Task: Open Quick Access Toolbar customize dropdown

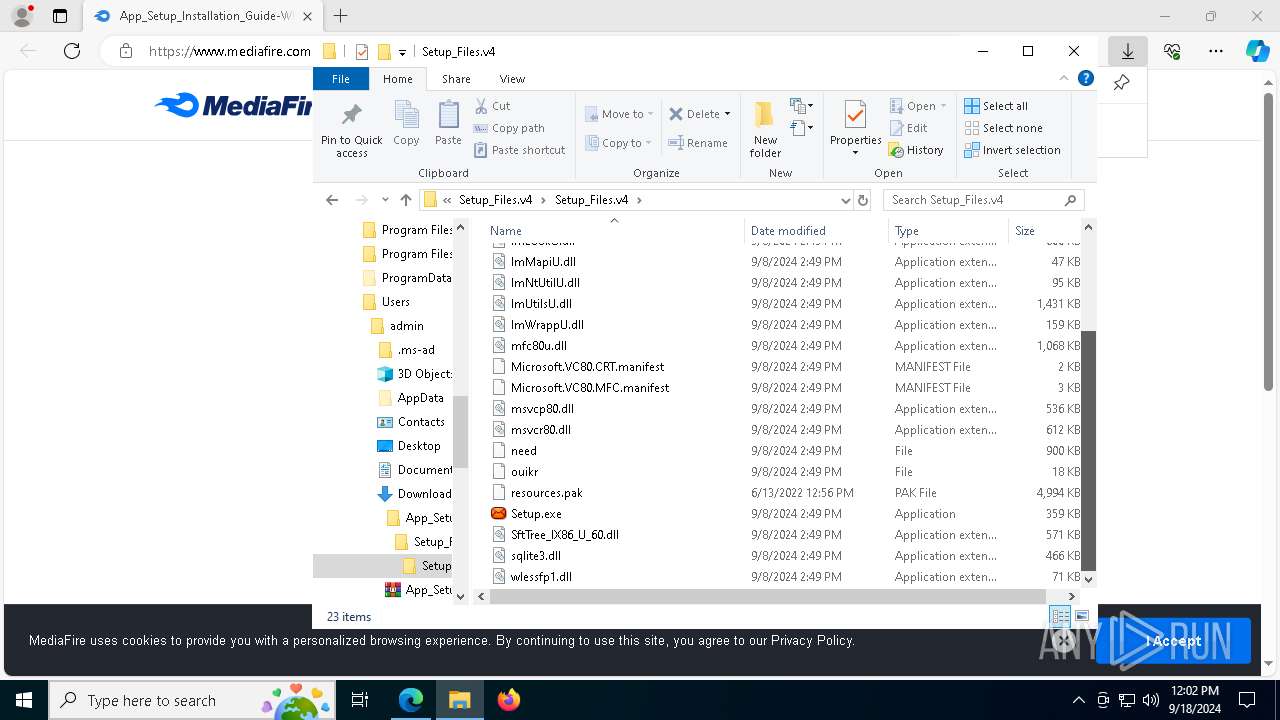Action: pos(402,52)
